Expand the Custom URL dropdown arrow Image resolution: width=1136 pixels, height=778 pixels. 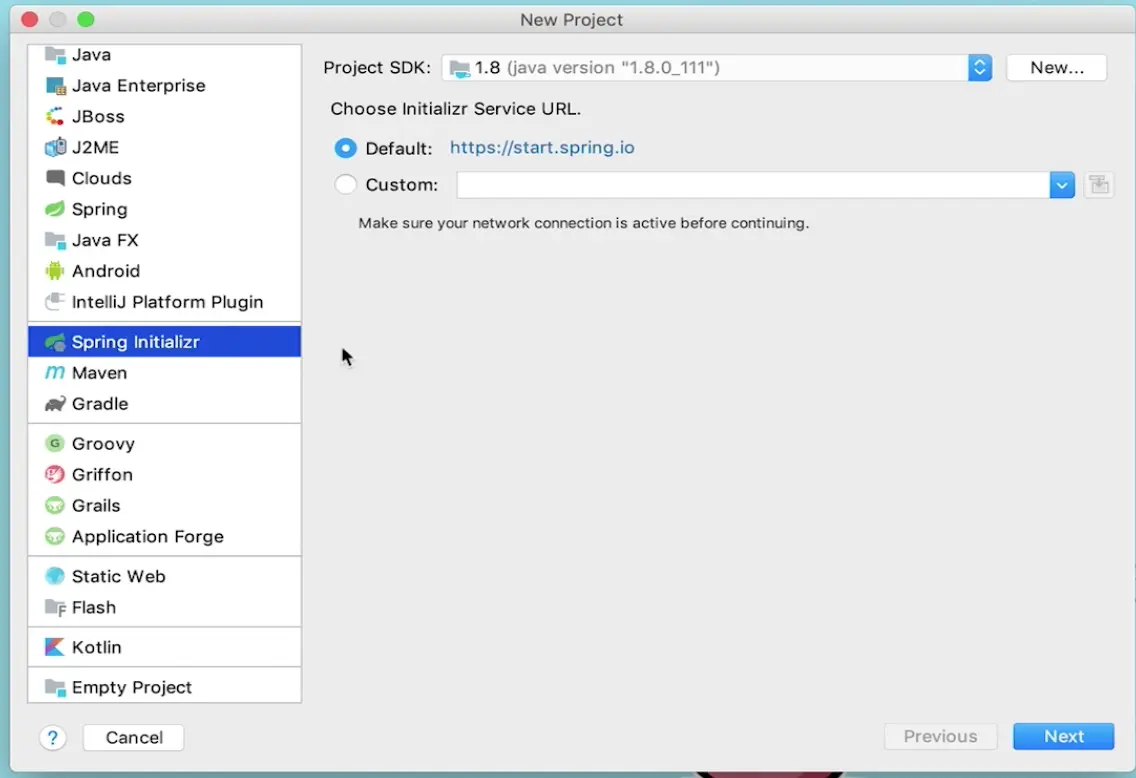[1061, 185]
